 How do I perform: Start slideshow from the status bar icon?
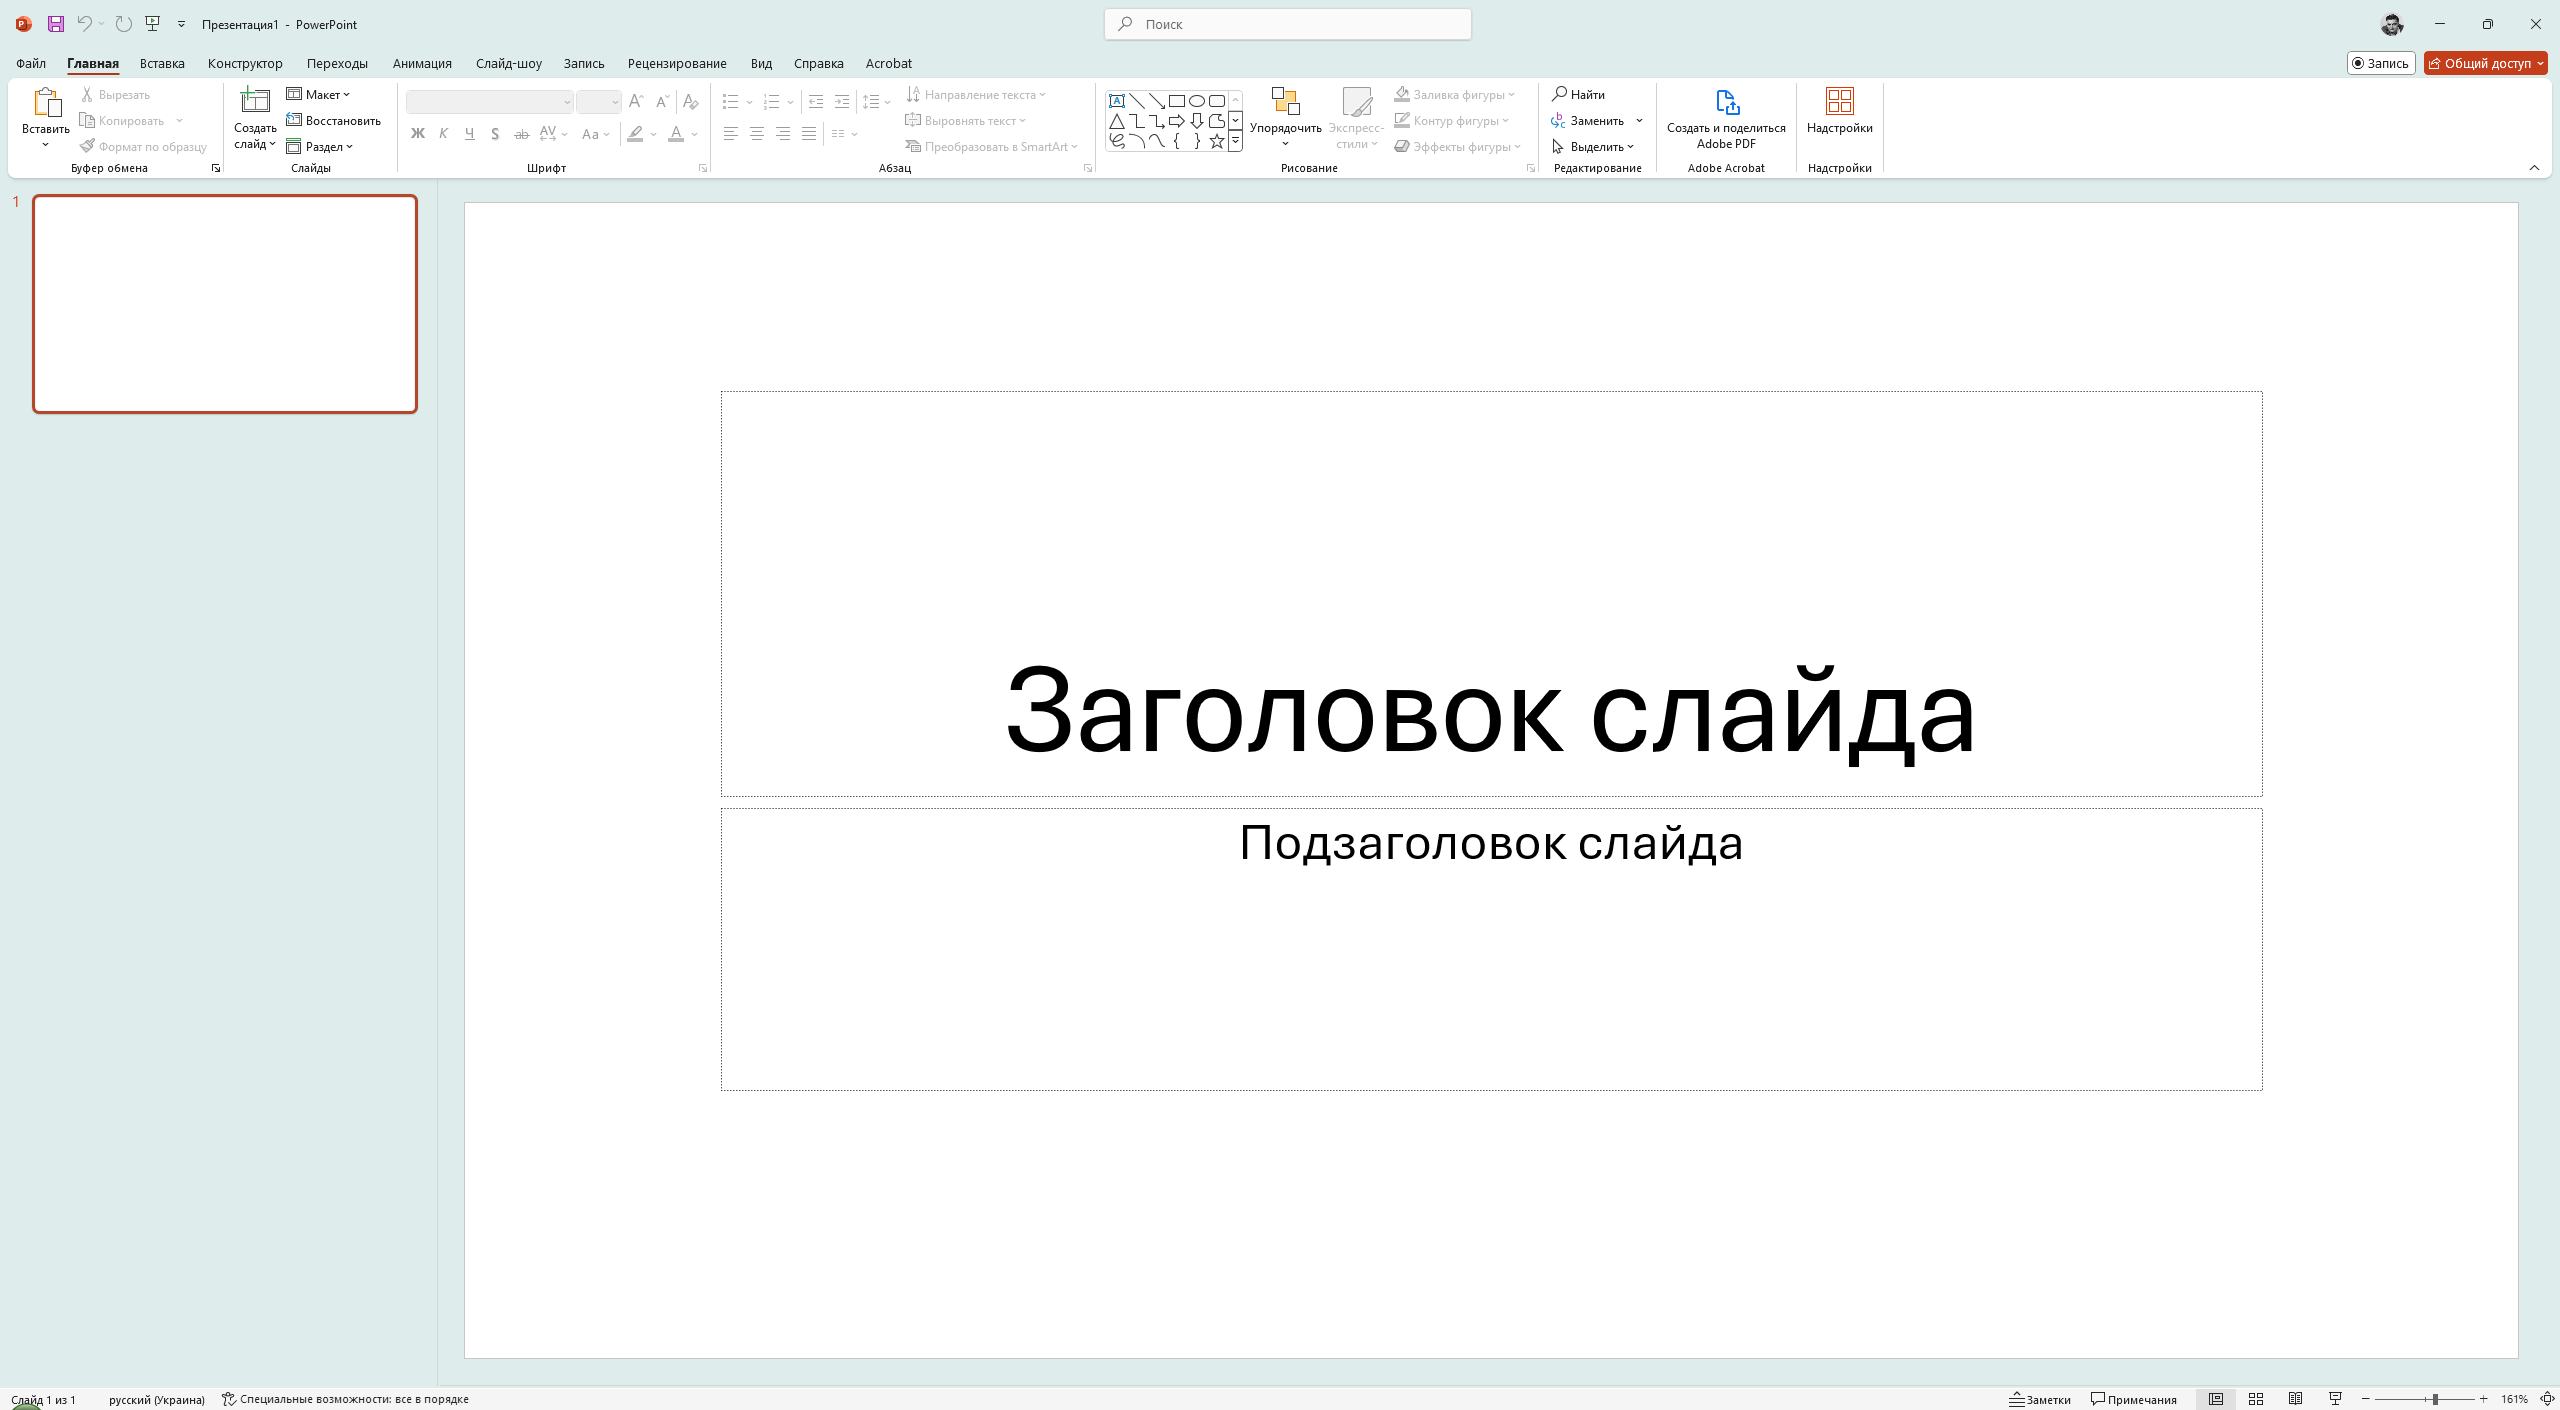tap(2335, 1399)
